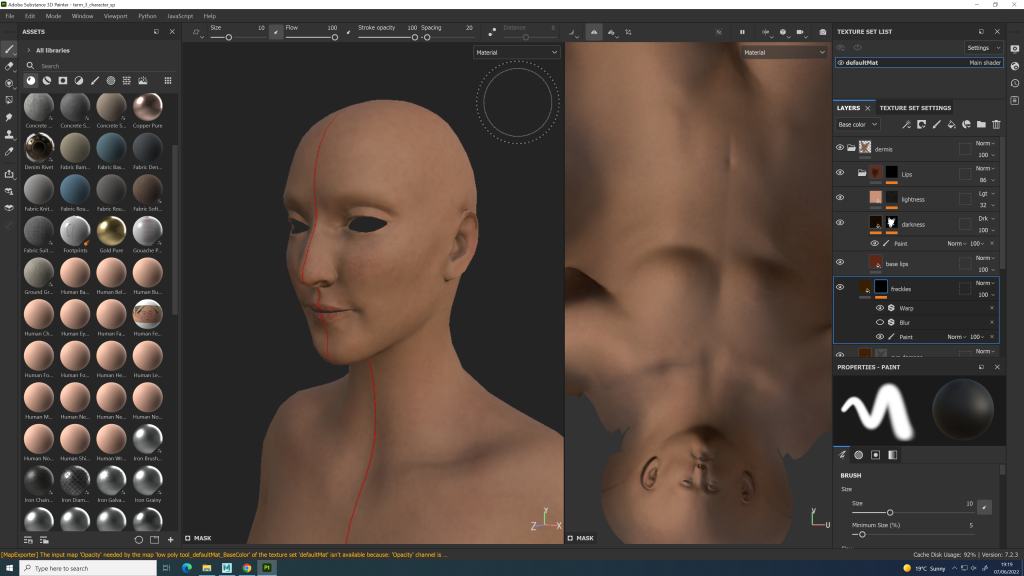
Task: Delete selected layer with trash icon
Action: click(x=996, y=124)
